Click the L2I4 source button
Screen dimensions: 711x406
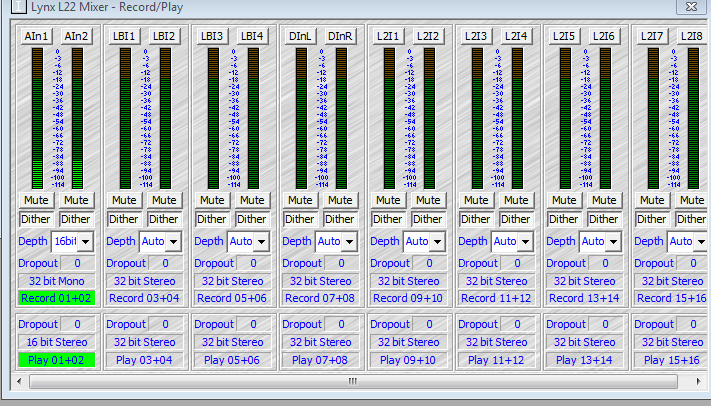(516, 36)
